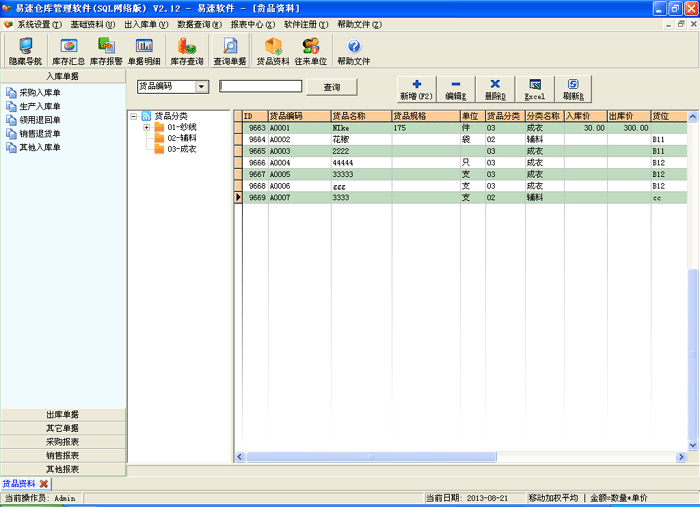700x507 pixels.
Task: Click the 单据明细 toolbar icon
Action: (x=144, y=51)
